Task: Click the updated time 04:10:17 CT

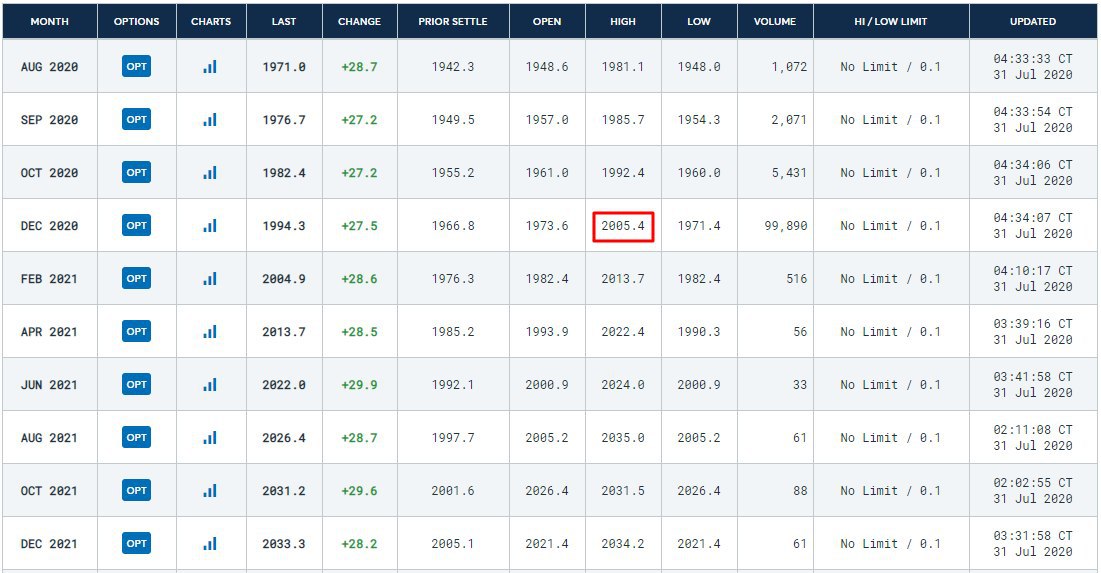Action: 1033,271
